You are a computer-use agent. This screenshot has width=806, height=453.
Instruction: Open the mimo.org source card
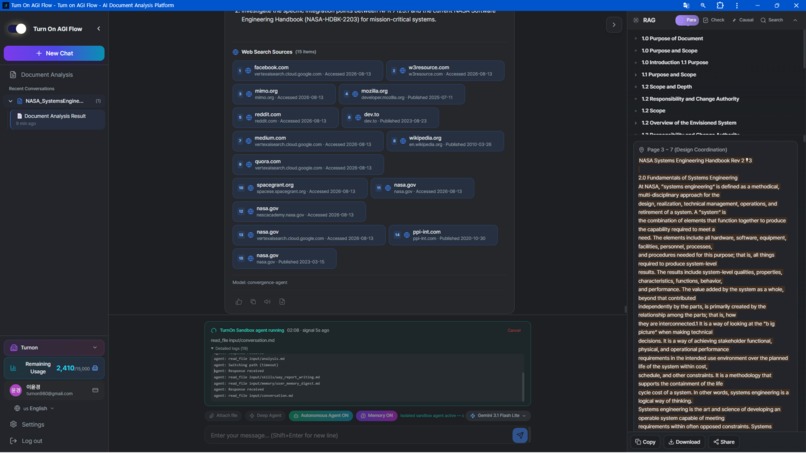284,94
